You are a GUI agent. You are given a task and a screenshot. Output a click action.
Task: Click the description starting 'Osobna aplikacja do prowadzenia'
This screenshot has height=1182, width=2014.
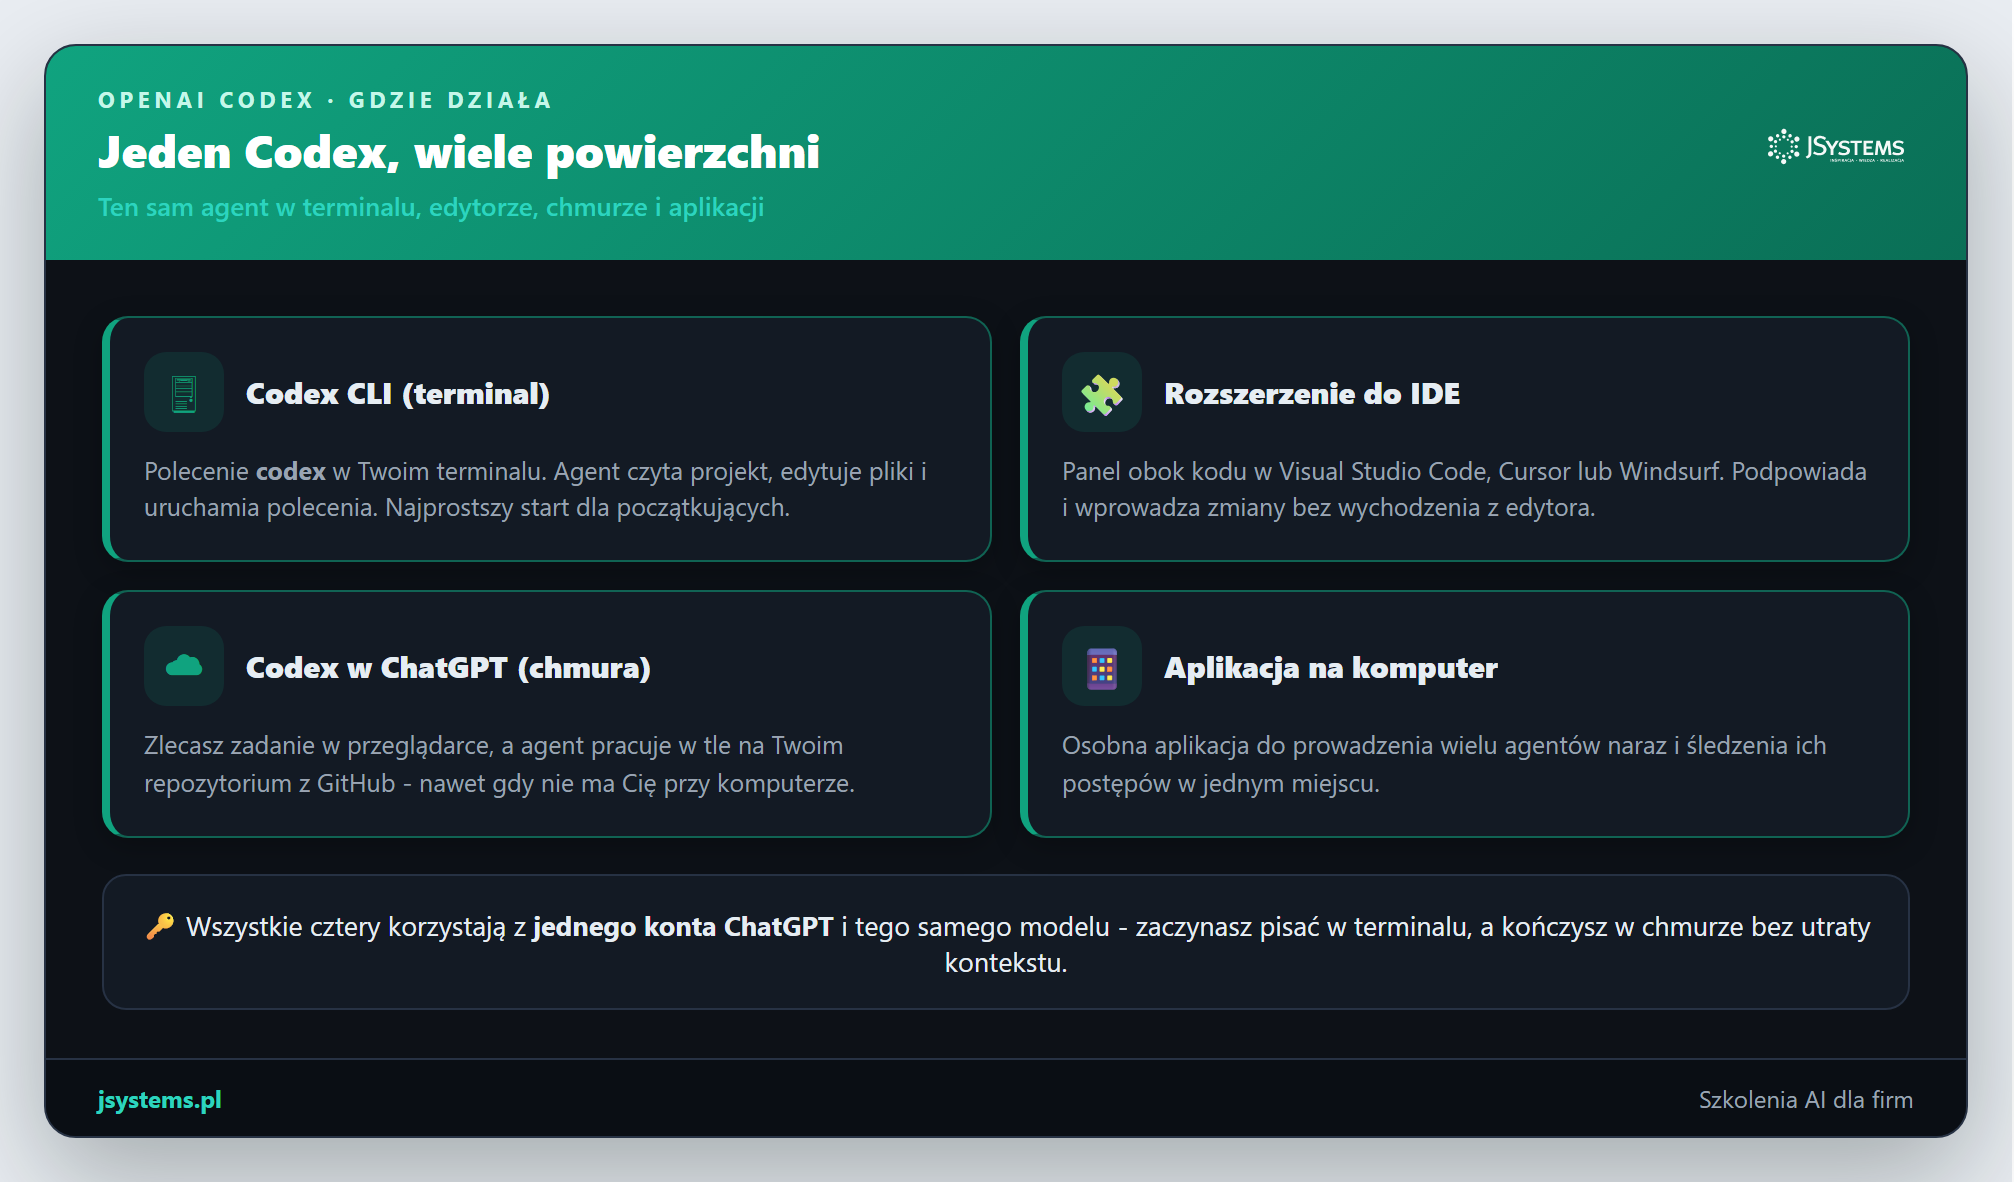pos(1444,764)
